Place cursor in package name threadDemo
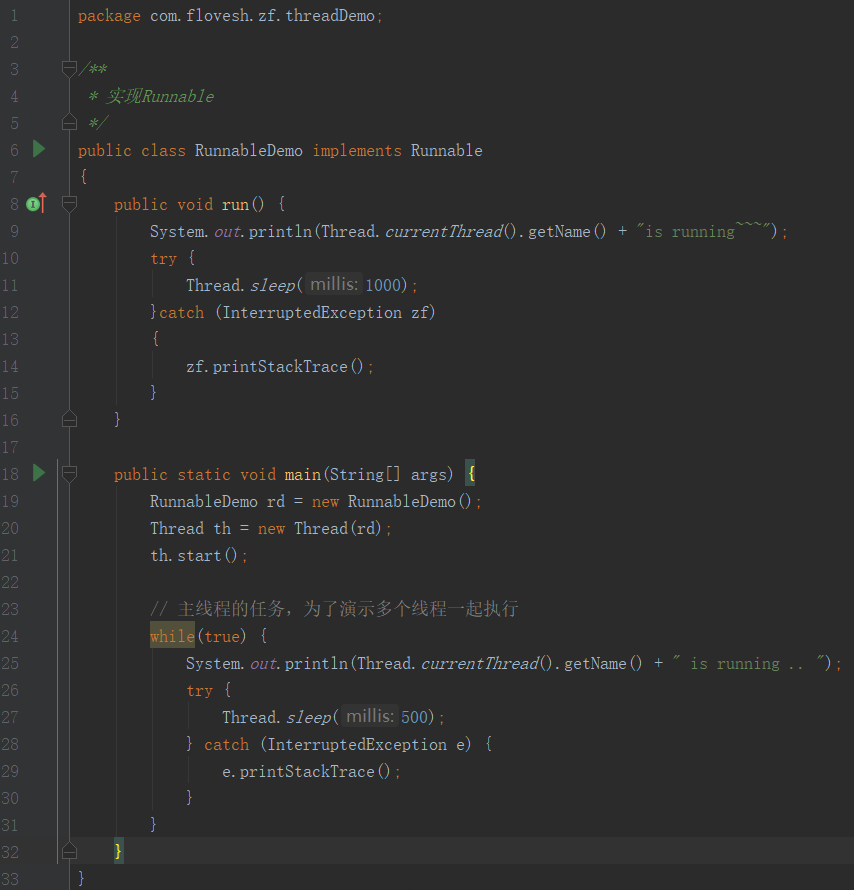This screenshot has height=890, width=854. pos(330,16)
